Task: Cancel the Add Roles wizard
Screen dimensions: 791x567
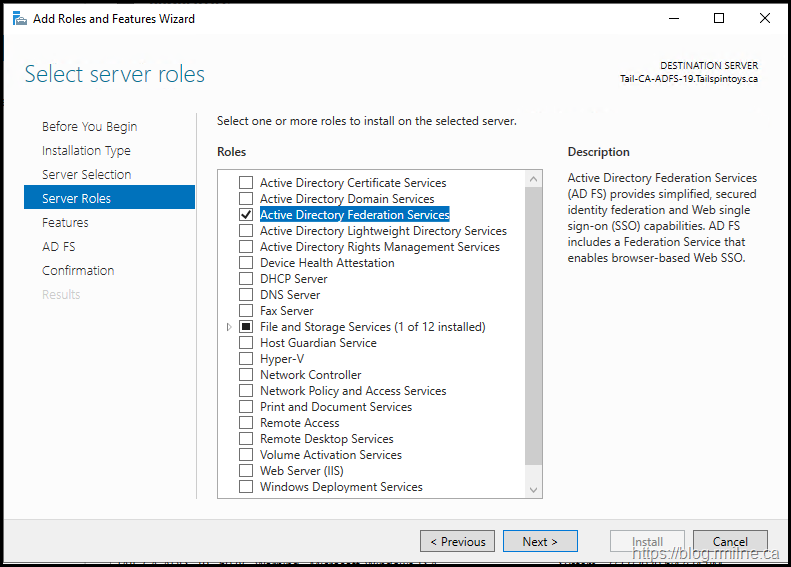Action: point(730,541)
